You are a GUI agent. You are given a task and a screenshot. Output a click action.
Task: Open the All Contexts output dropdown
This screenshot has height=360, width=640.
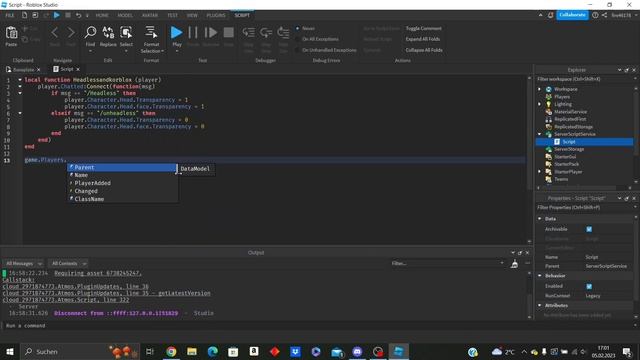tap(68, 264)
